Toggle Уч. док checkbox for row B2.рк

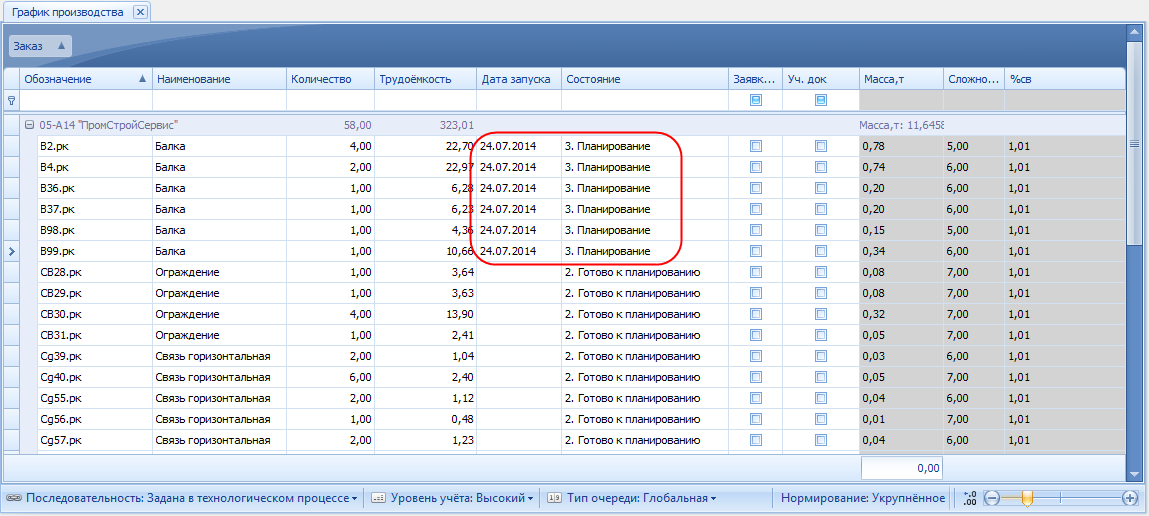pos(821,147)
